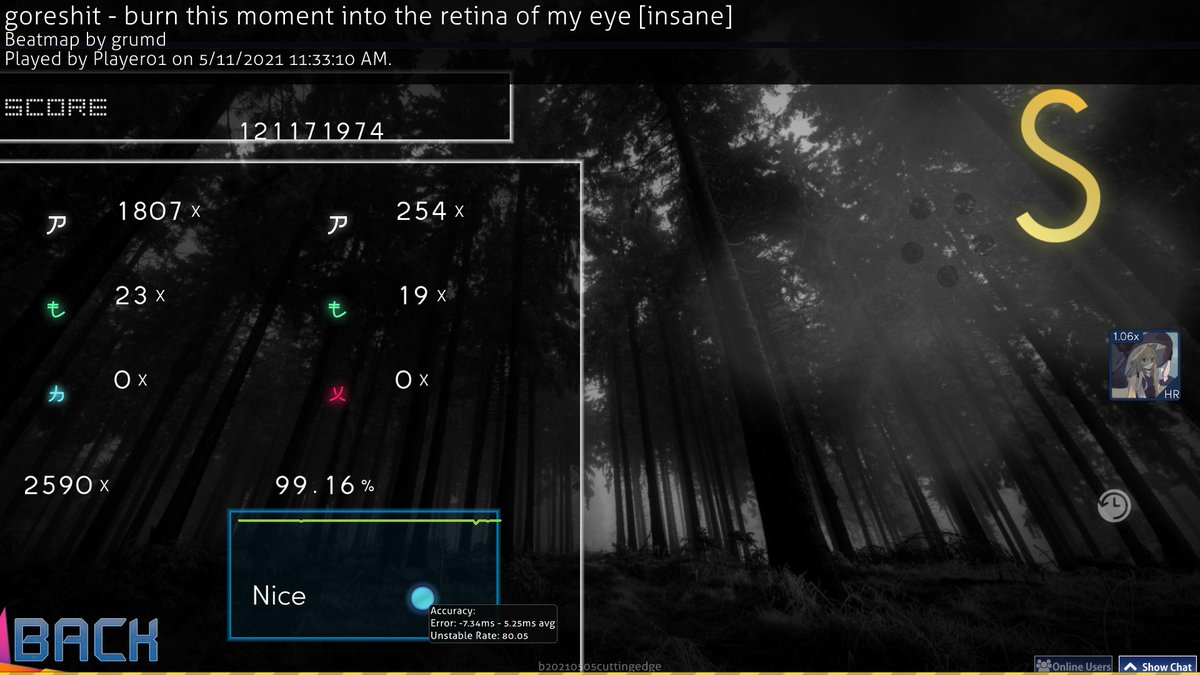Click the Beatmap by grumd text

coord(85,41)
